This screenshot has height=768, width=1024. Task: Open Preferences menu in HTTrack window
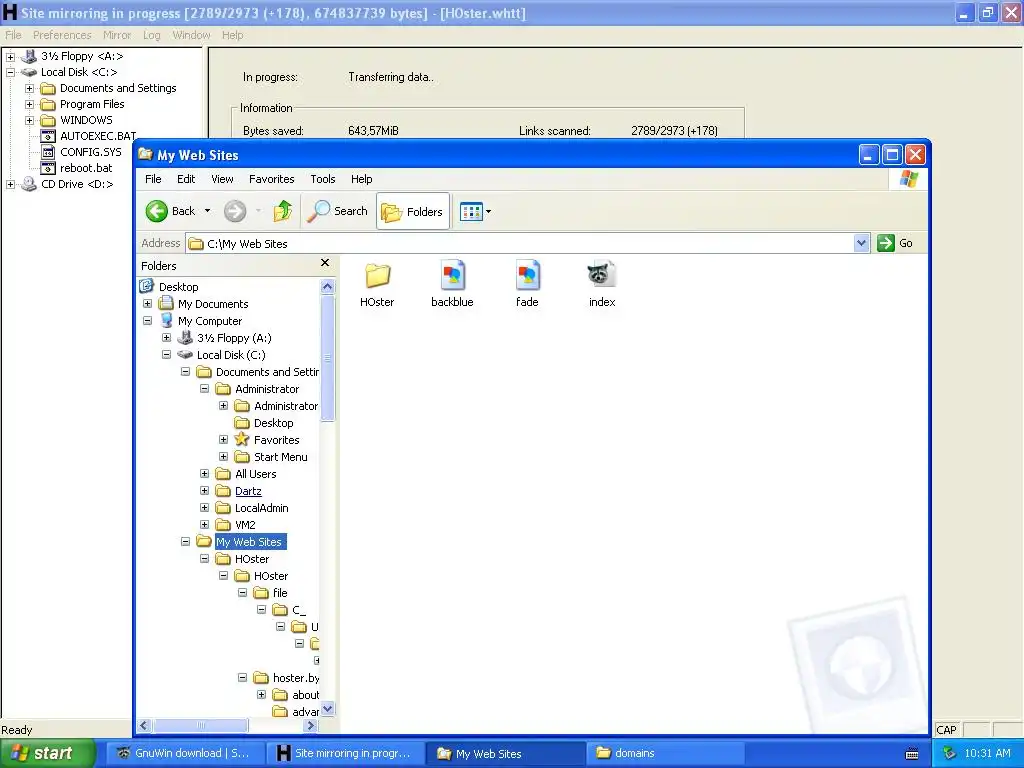[62, 35]
